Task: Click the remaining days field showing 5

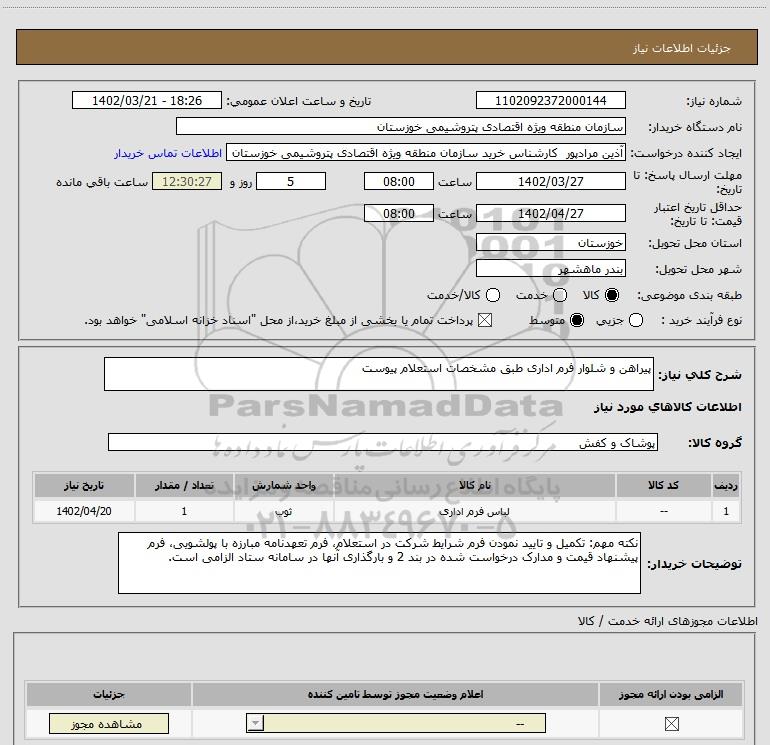Action: pyautogui.click(x=291, y=181)
